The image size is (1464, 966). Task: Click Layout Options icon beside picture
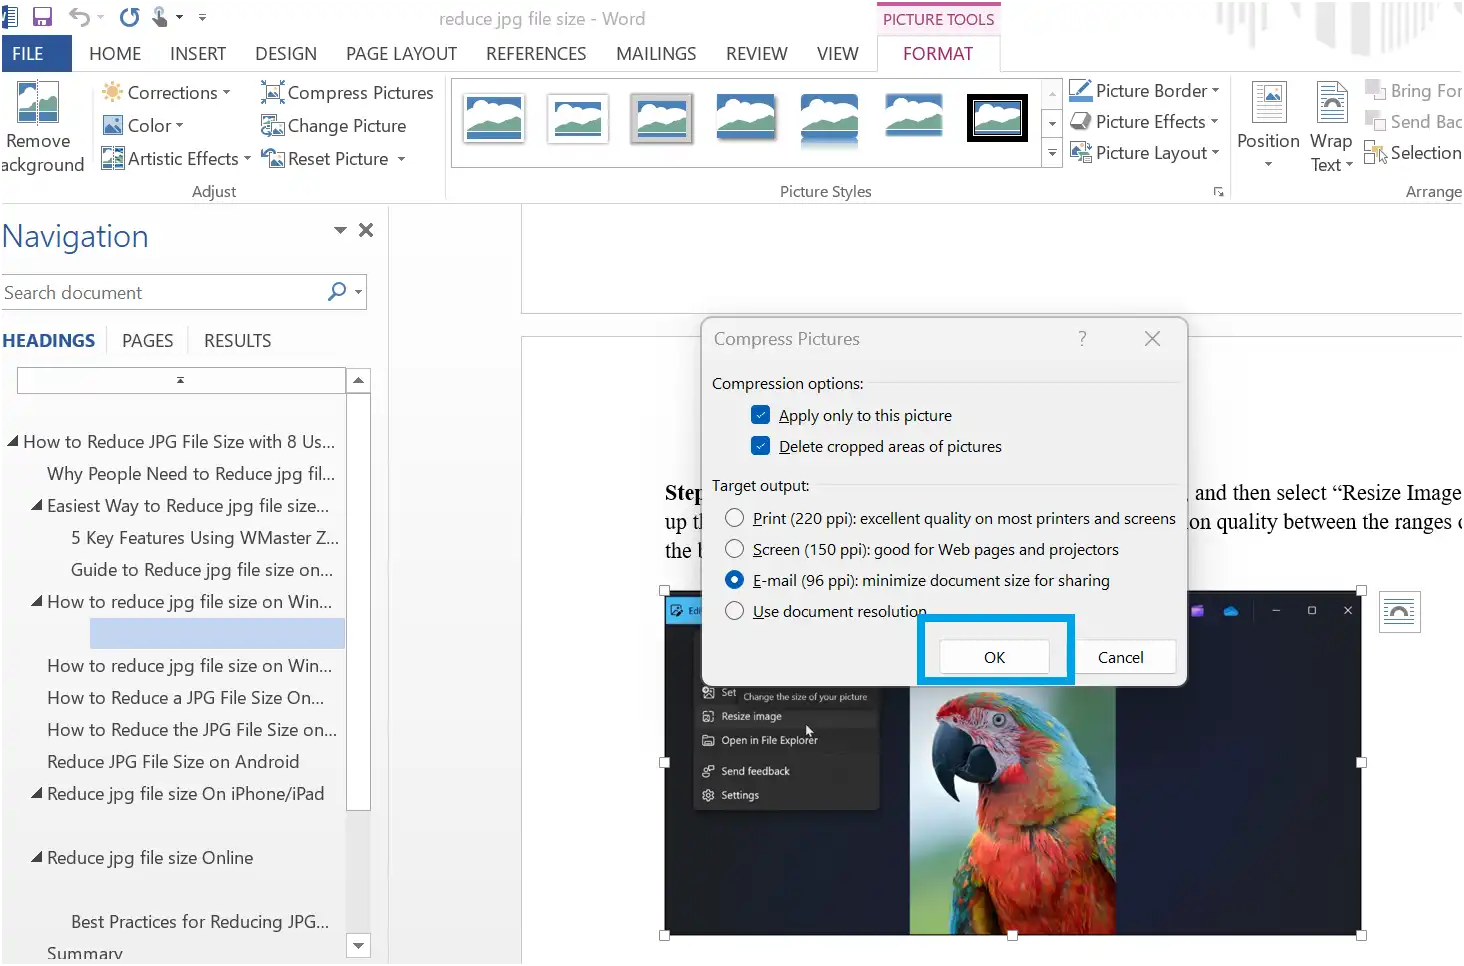(1400, 612)
